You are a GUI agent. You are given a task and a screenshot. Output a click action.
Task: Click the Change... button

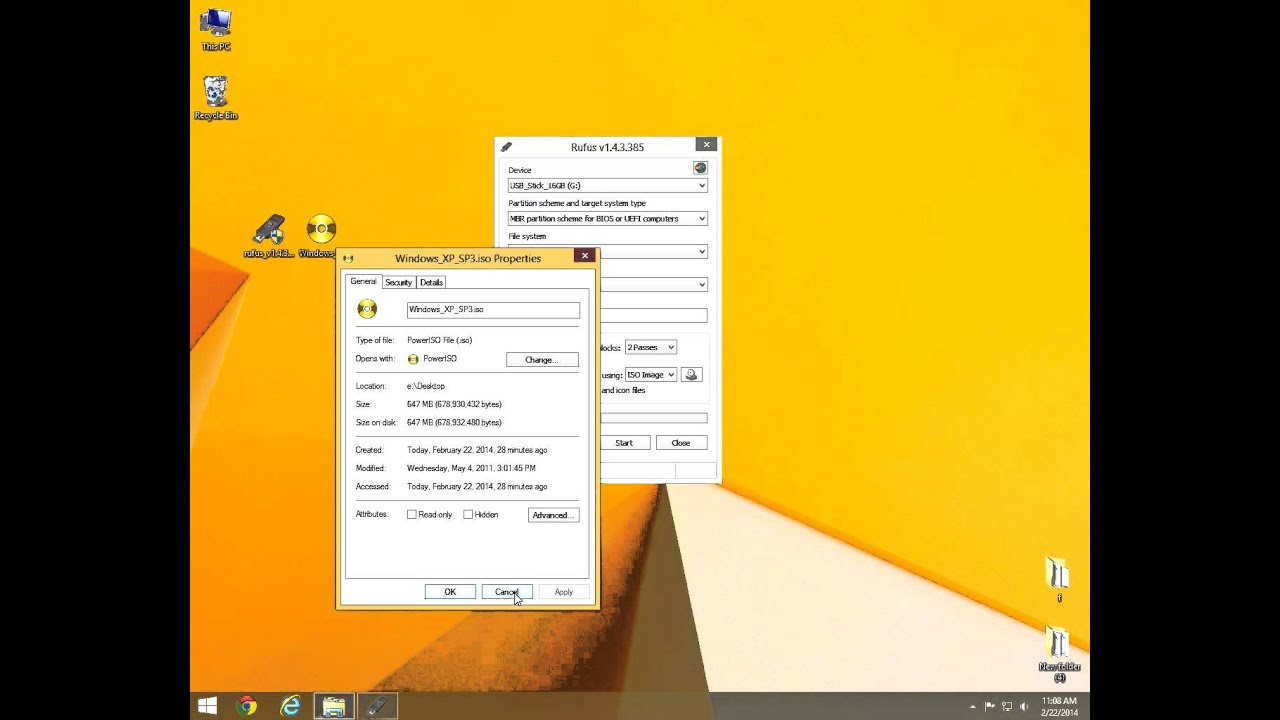(542, 359)
